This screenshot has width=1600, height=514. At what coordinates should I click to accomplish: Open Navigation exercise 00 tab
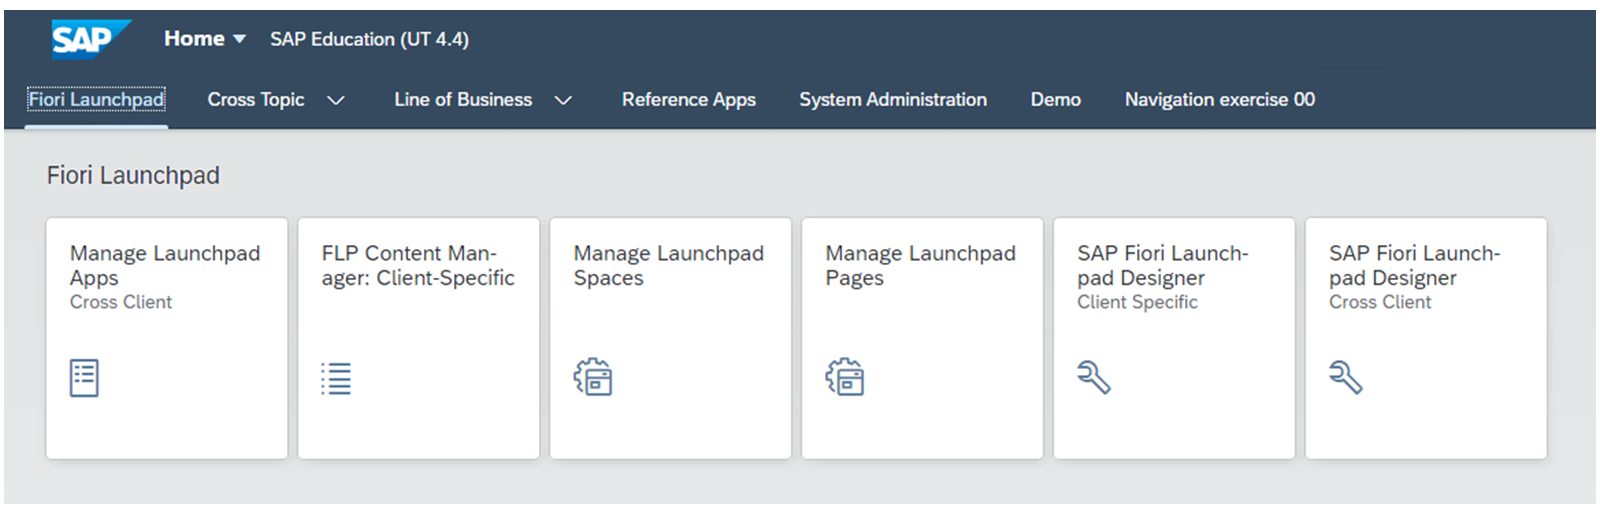1220,99
